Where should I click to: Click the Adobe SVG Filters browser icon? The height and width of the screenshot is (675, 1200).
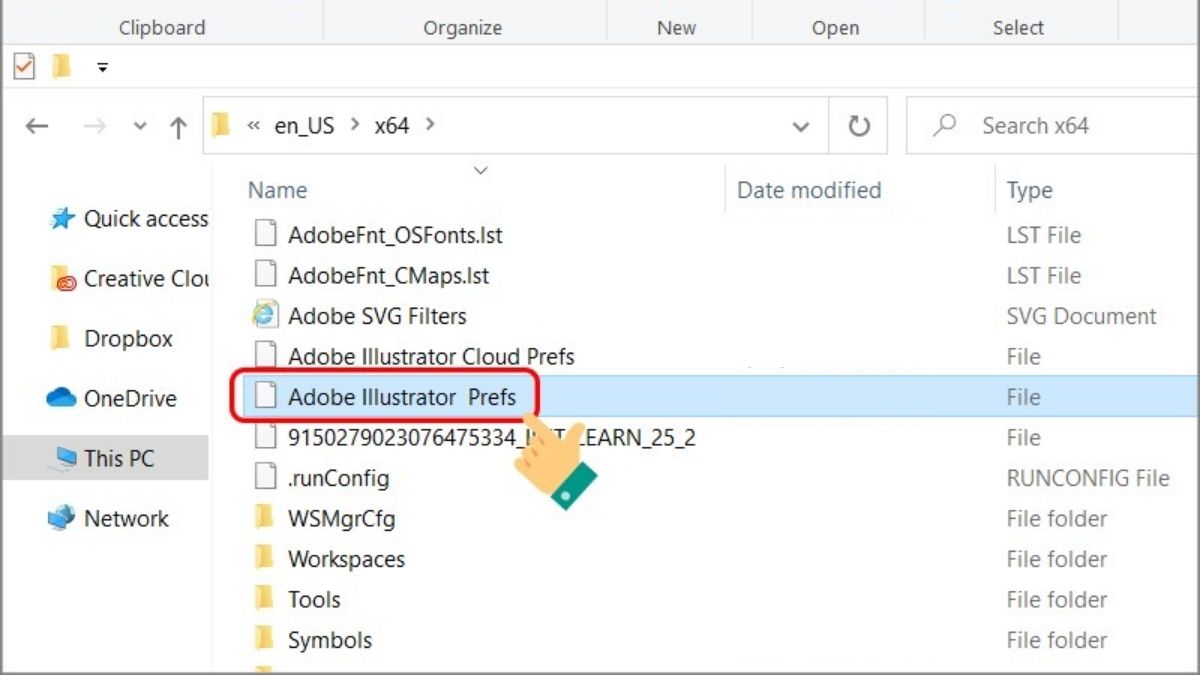tap(265, 316)
